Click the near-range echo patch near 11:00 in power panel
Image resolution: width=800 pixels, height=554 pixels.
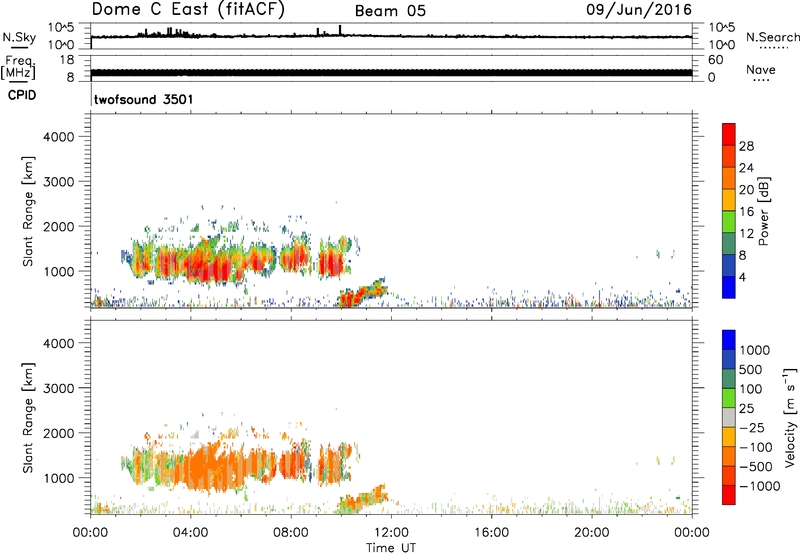pos(361,293)
